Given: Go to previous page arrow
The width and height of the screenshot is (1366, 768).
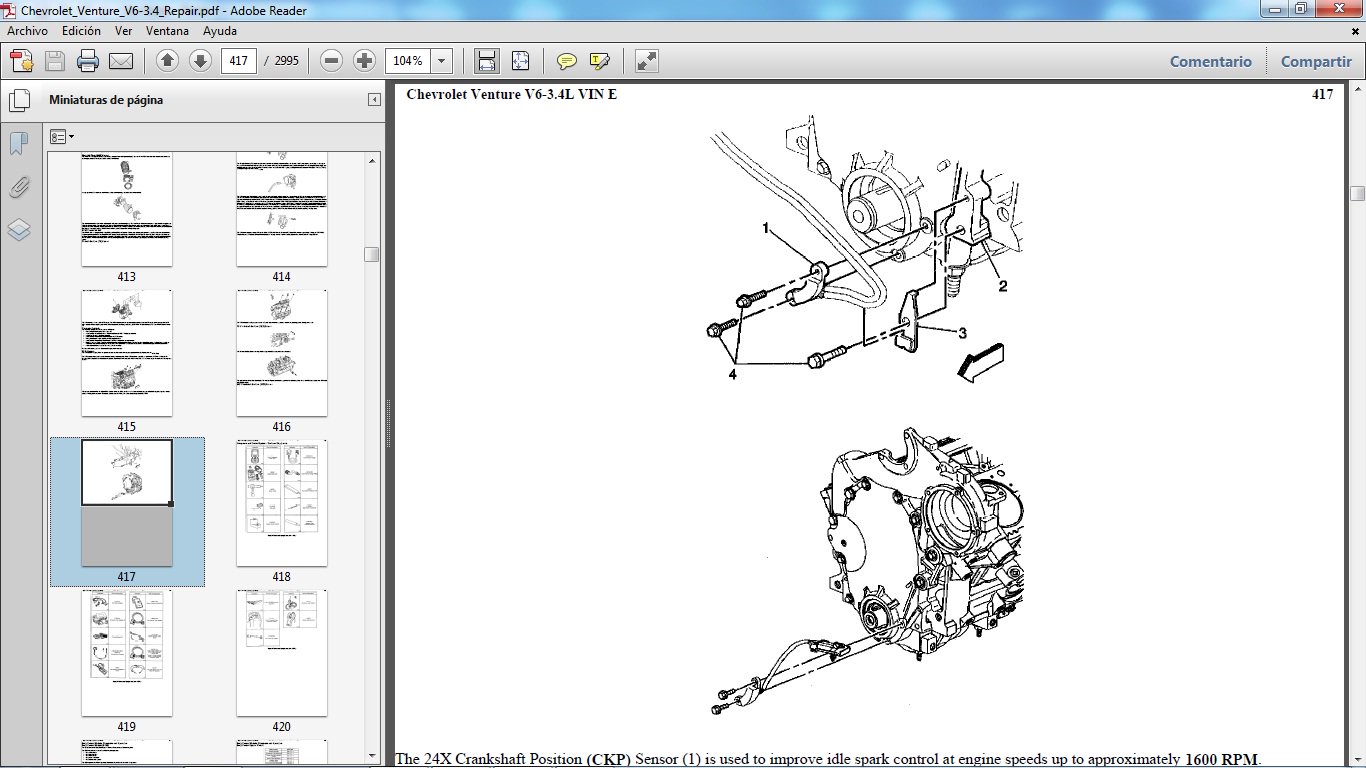Looking at the screenshot, I should pos(167,61).
